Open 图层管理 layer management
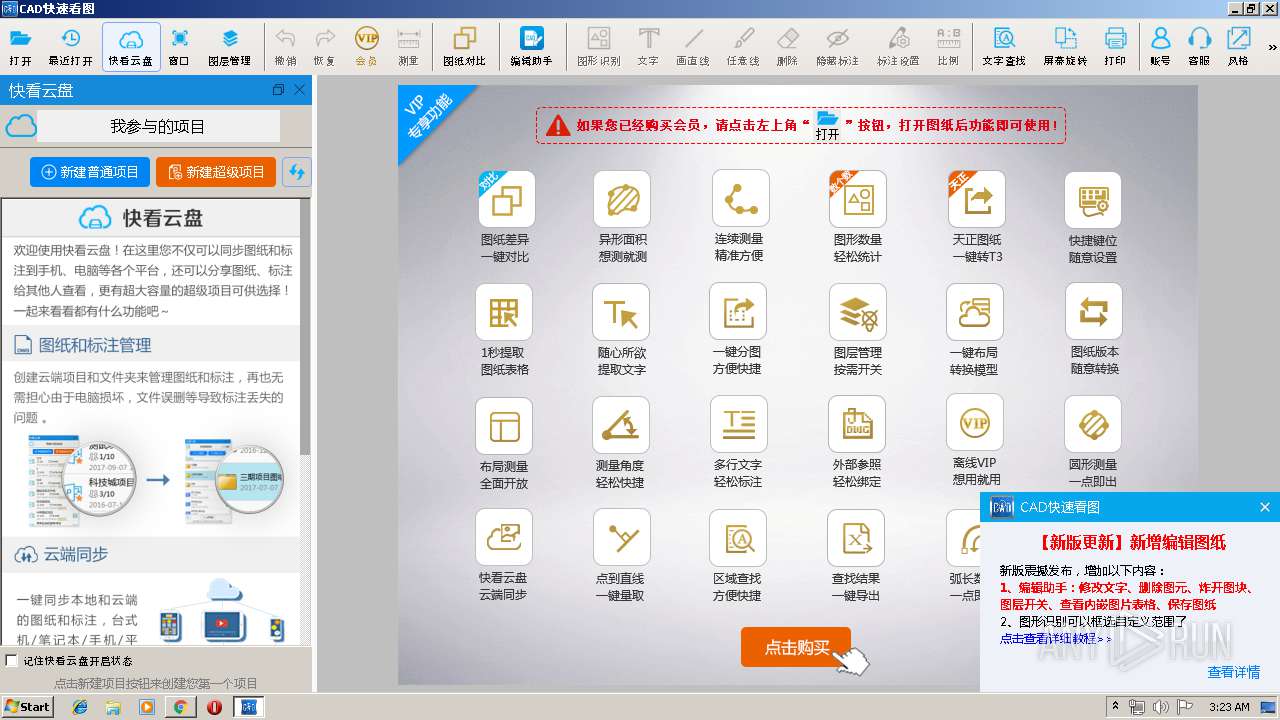This screenshot has width=1280, height=720. pyautogui.click(x=230, y=46)
